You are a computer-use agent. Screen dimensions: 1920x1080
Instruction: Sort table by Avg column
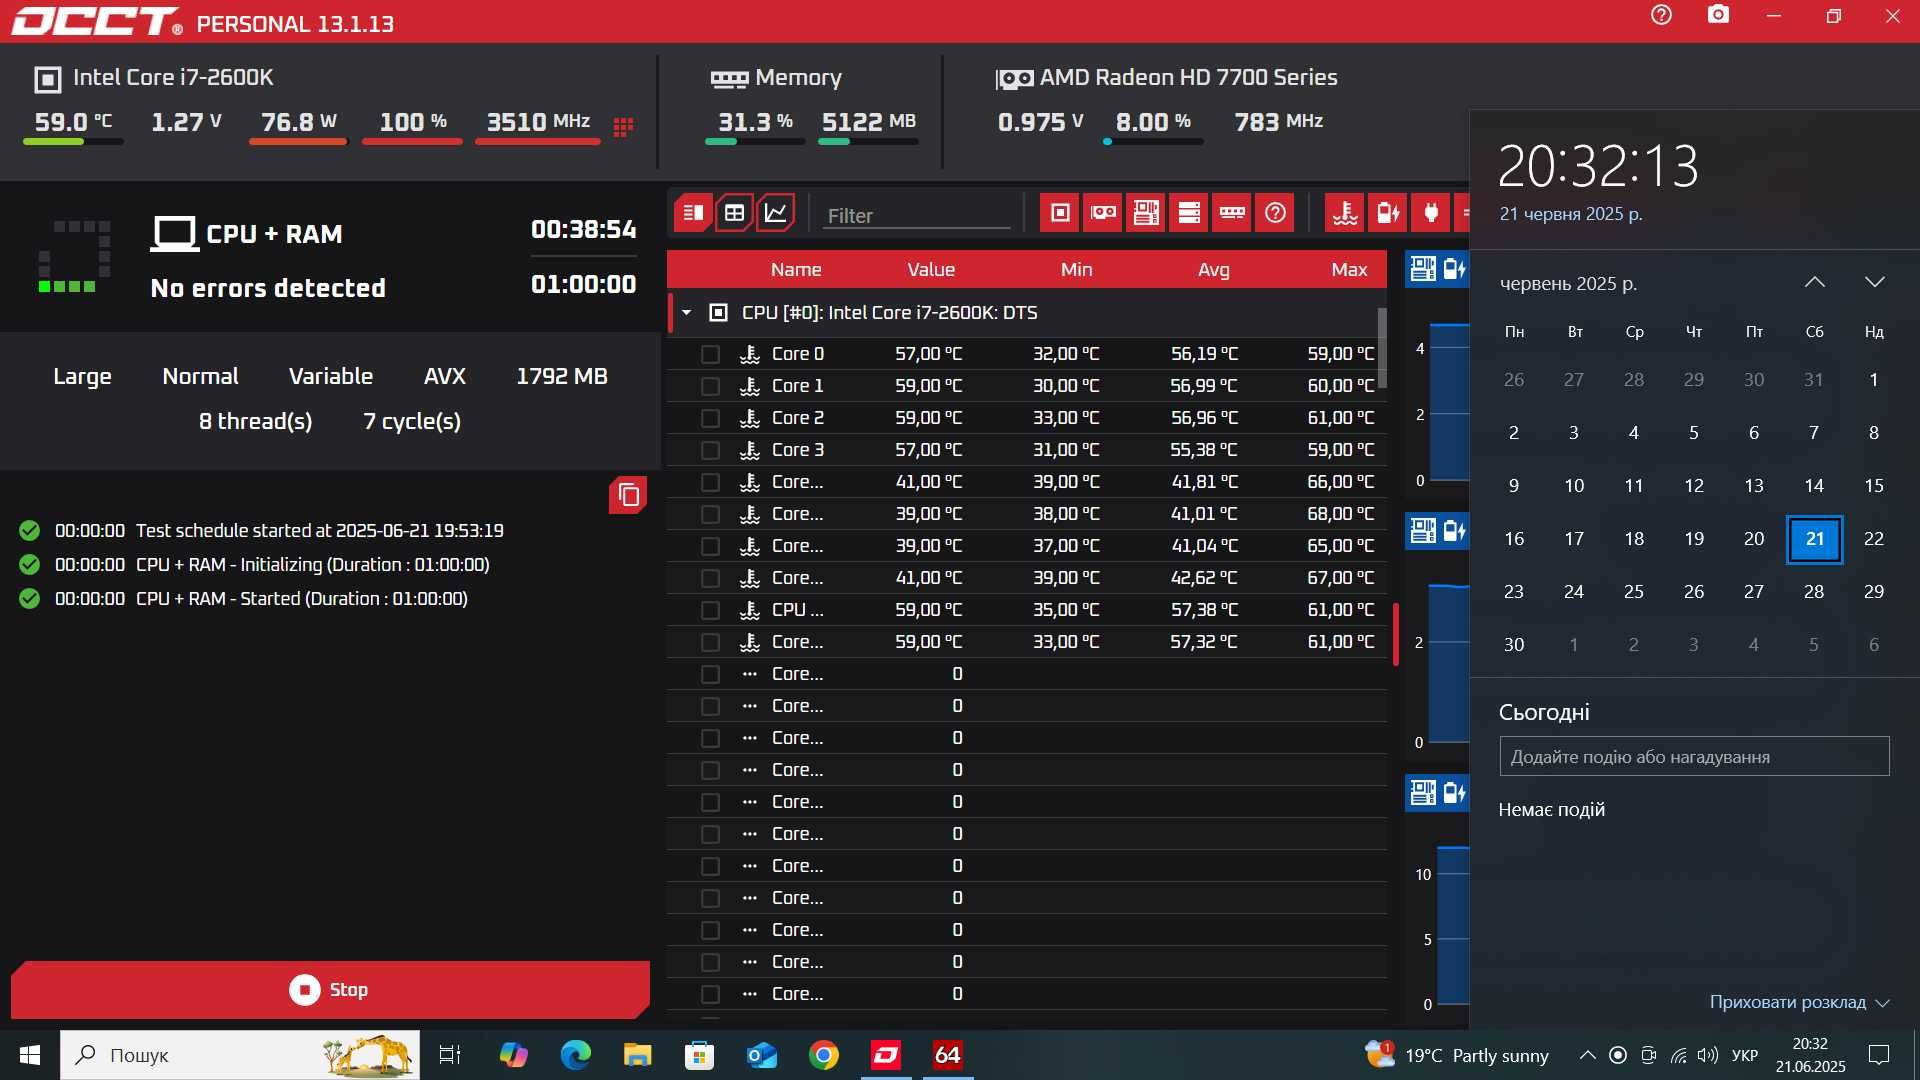(x=1214, y=269)
